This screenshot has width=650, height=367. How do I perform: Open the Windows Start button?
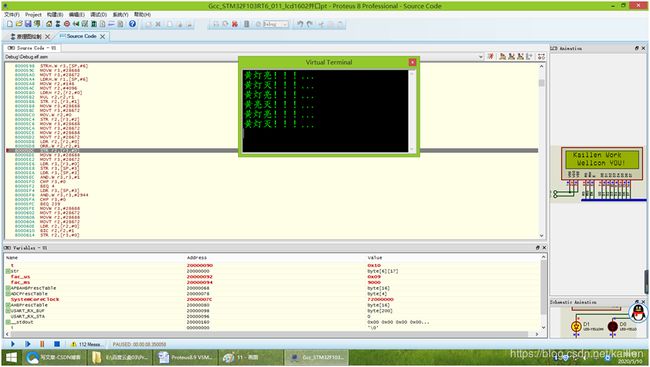pos(11,357)
